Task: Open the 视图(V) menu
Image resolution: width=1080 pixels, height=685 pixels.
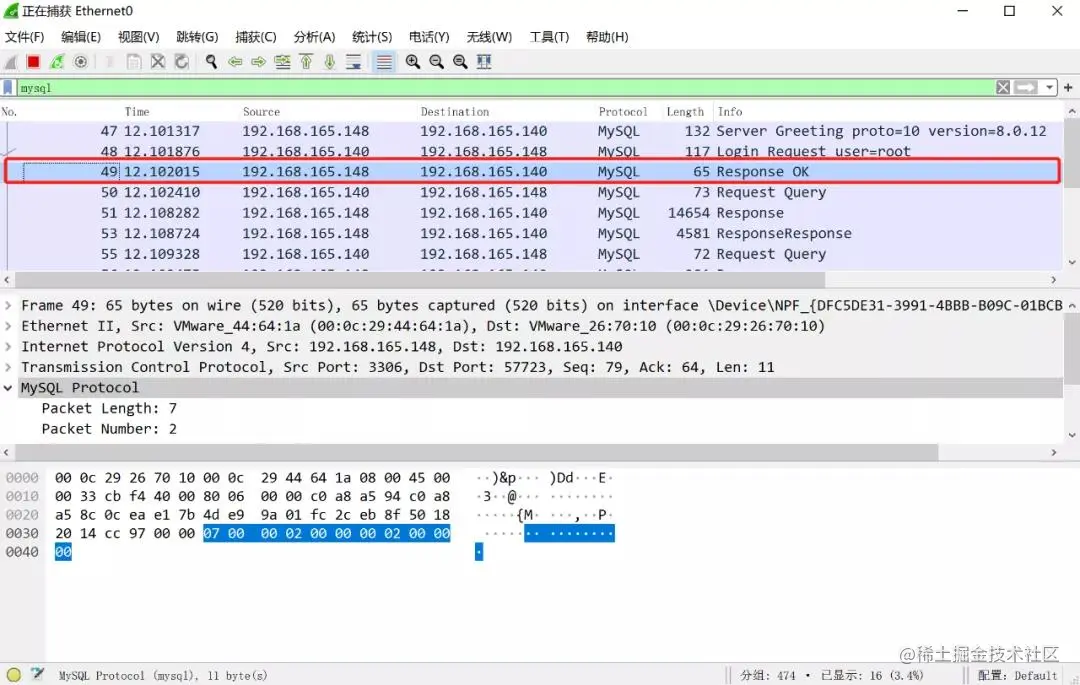Action: coord(138,36)
